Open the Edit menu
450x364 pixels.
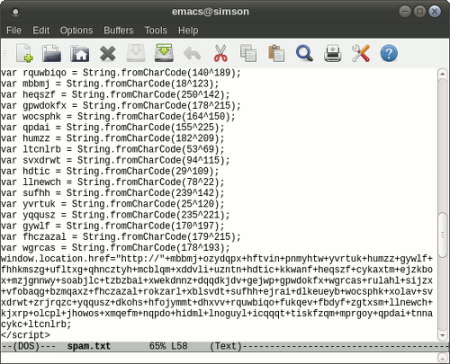point(41,30)
